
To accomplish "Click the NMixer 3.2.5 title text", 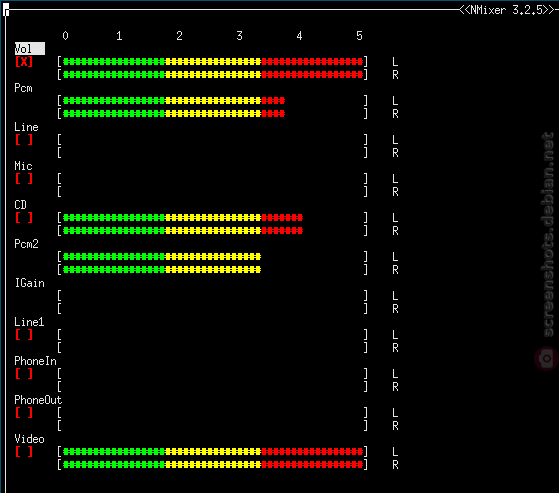I will click(x=506, y=10).
